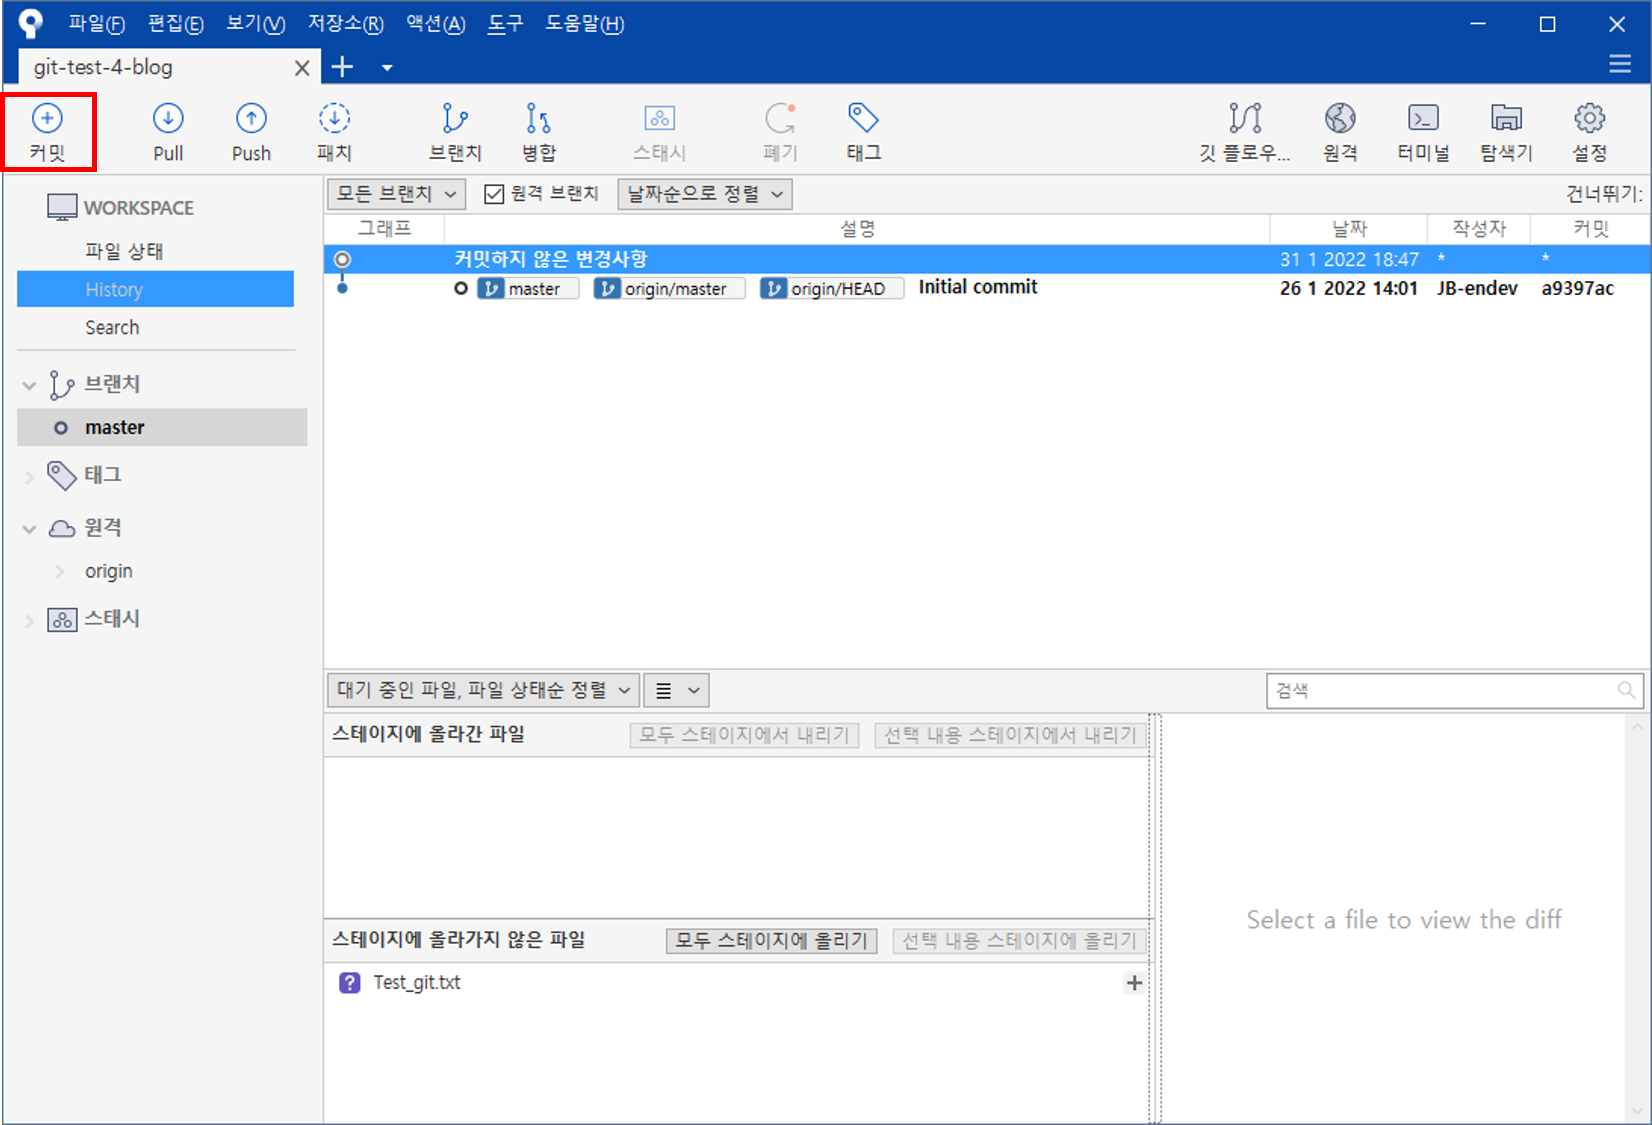
Task: Click commit hash a9397ac
Action: click(1577, 288)
